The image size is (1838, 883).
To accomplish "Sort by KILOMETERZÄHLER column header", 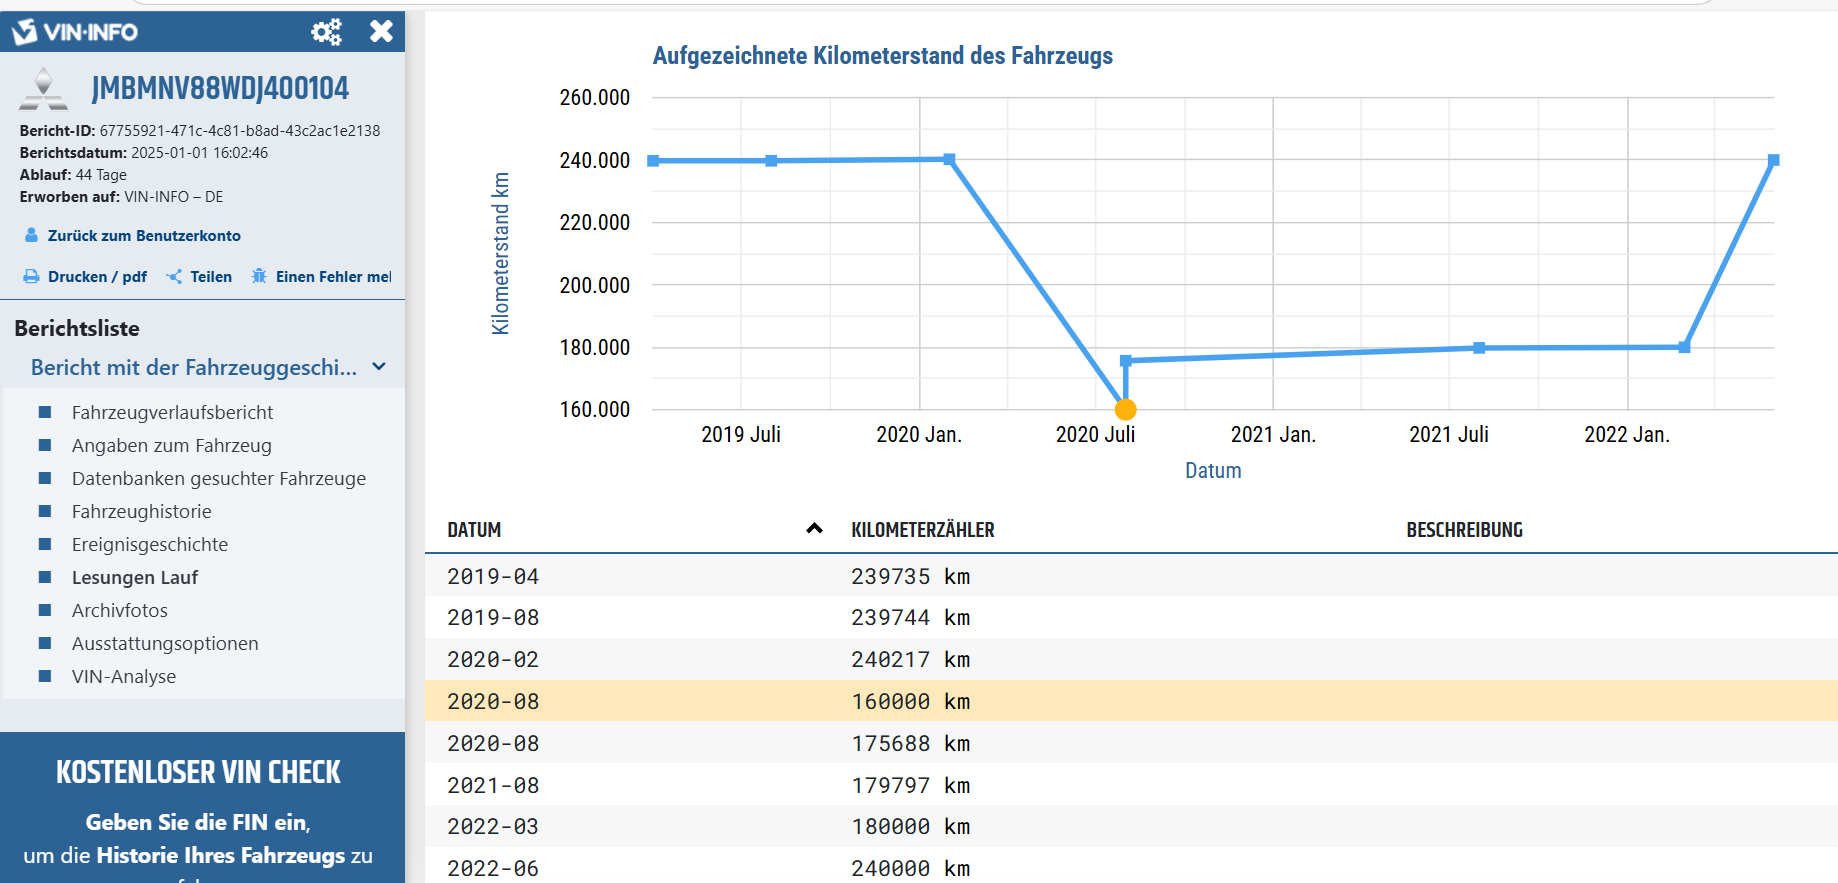I will (923, 530).
